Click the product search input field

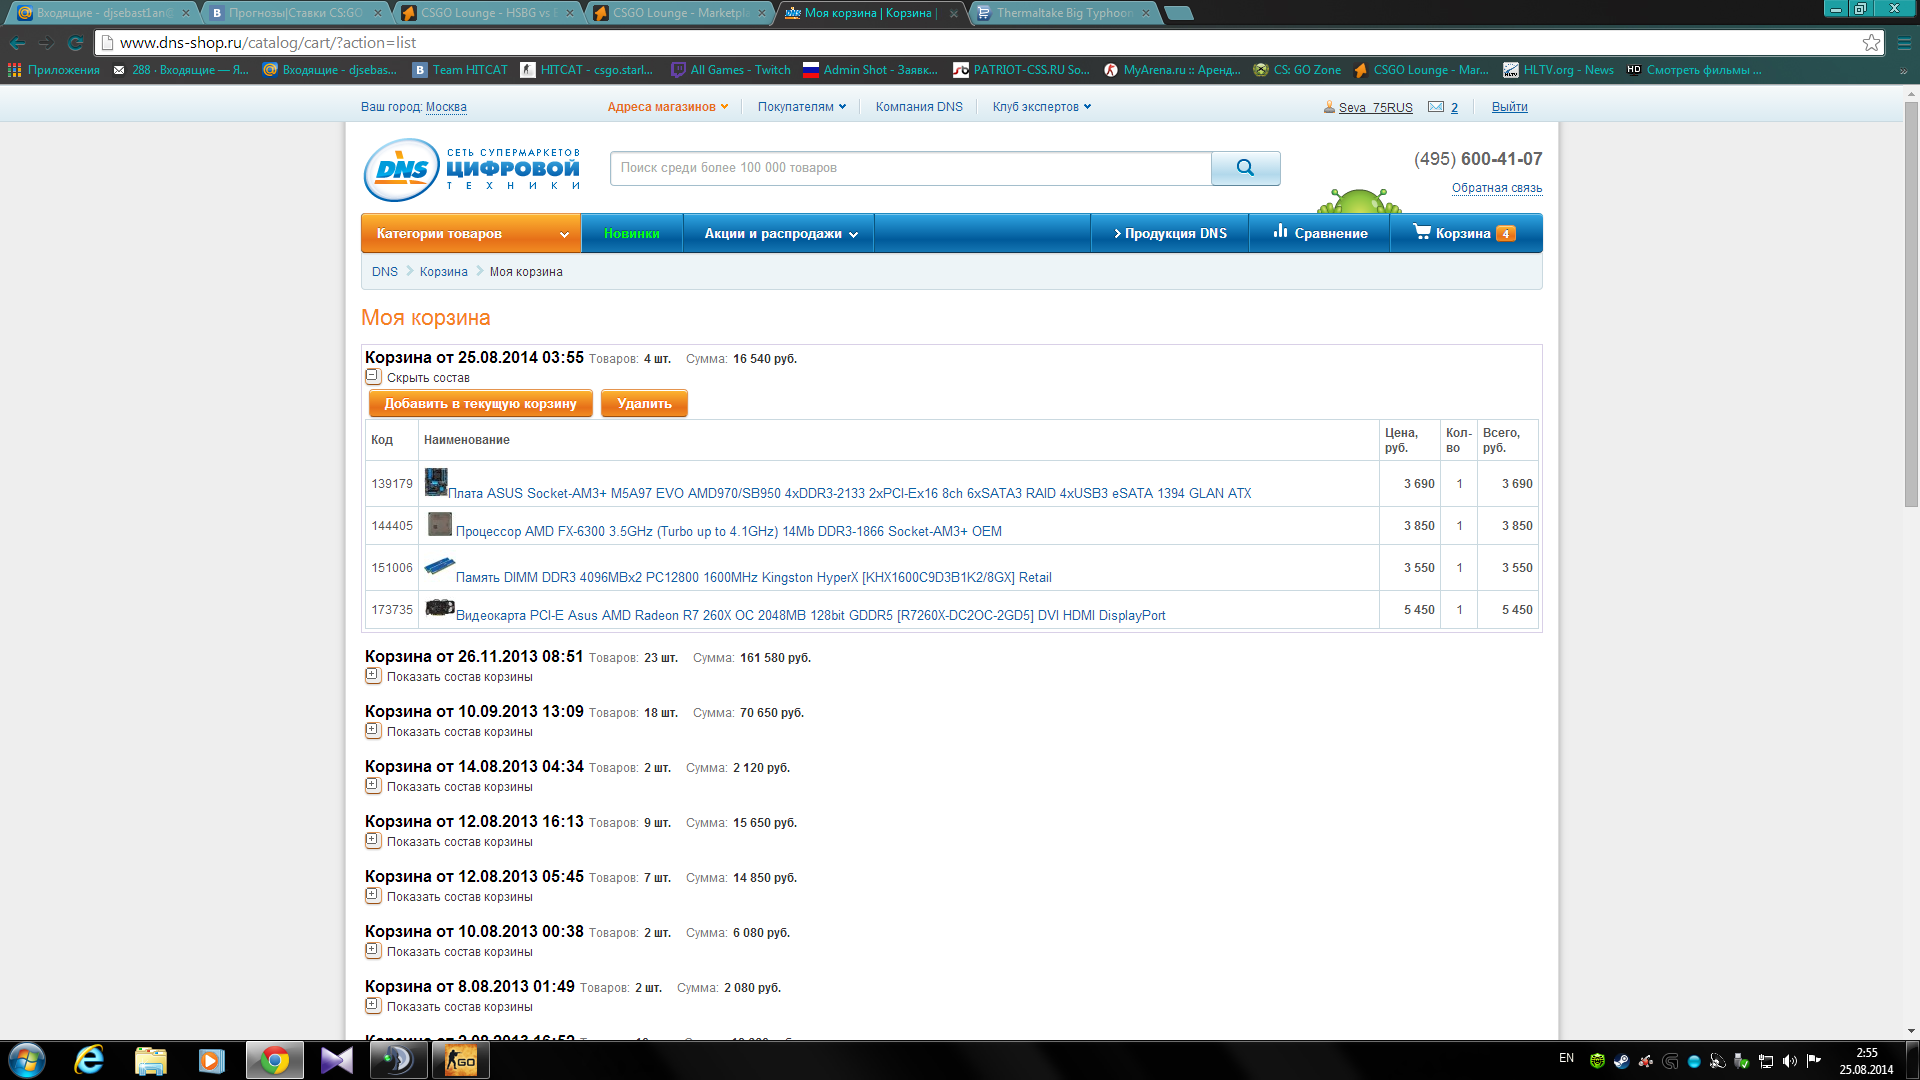point(911,168)
